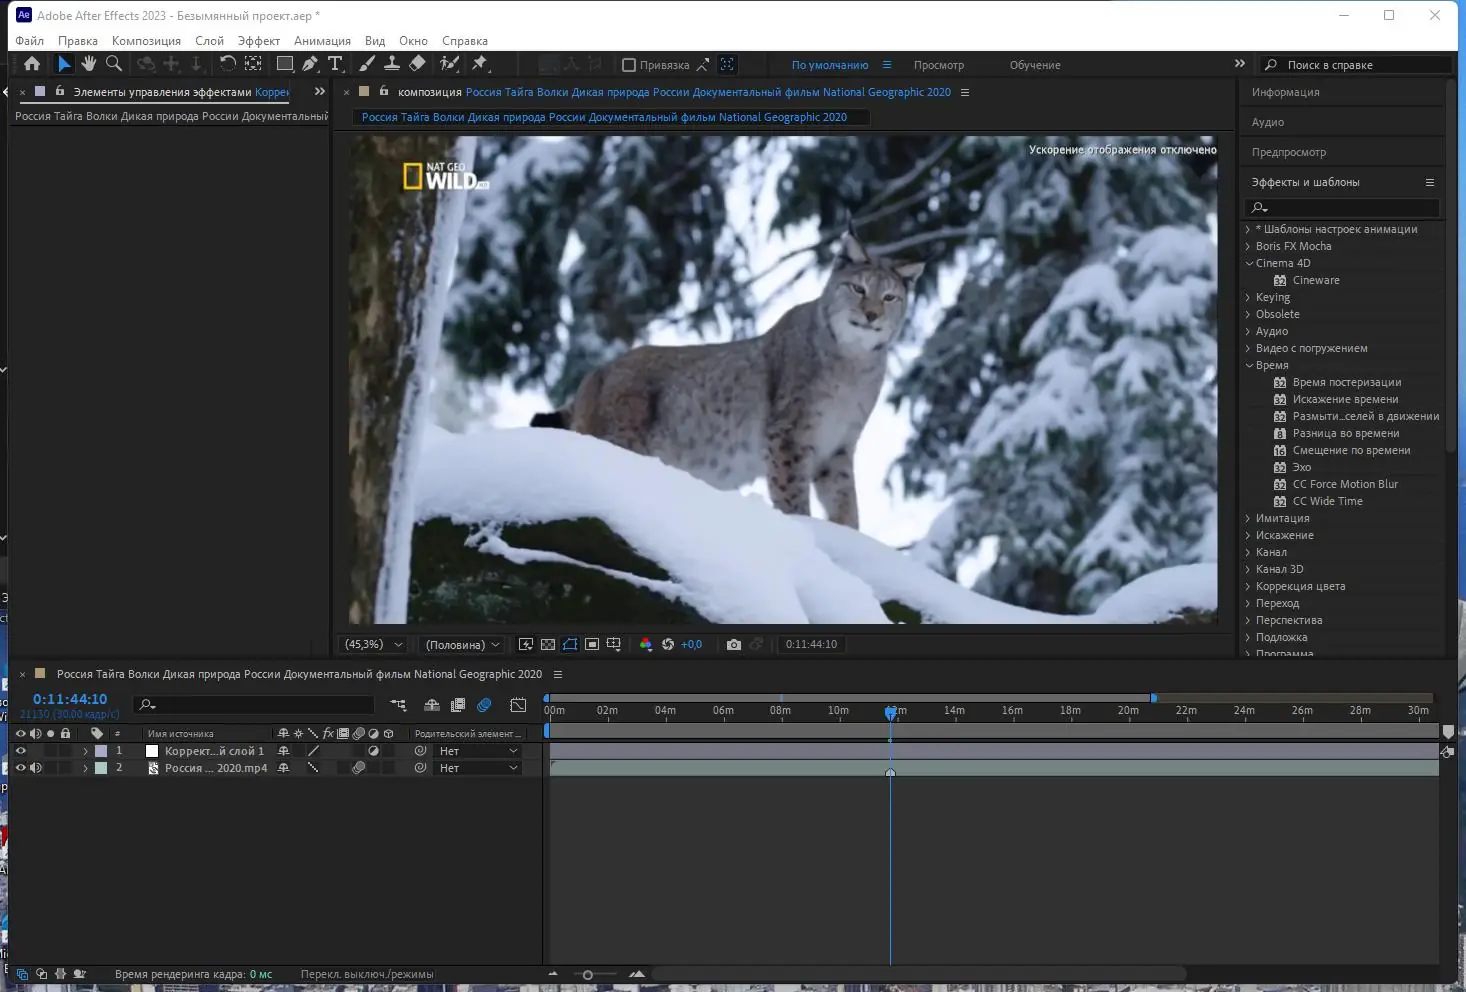Open the Эффект menu
Viewport: 1466px width, 992px height.
(258, 41)
